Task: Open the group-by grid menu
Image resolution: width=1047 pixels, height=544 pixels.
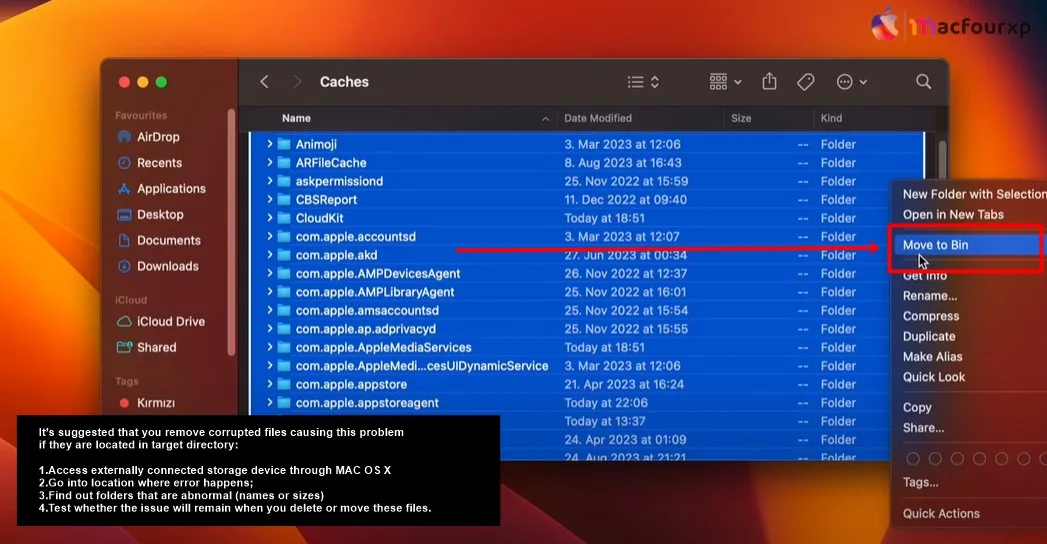Action: pos(725,81)
